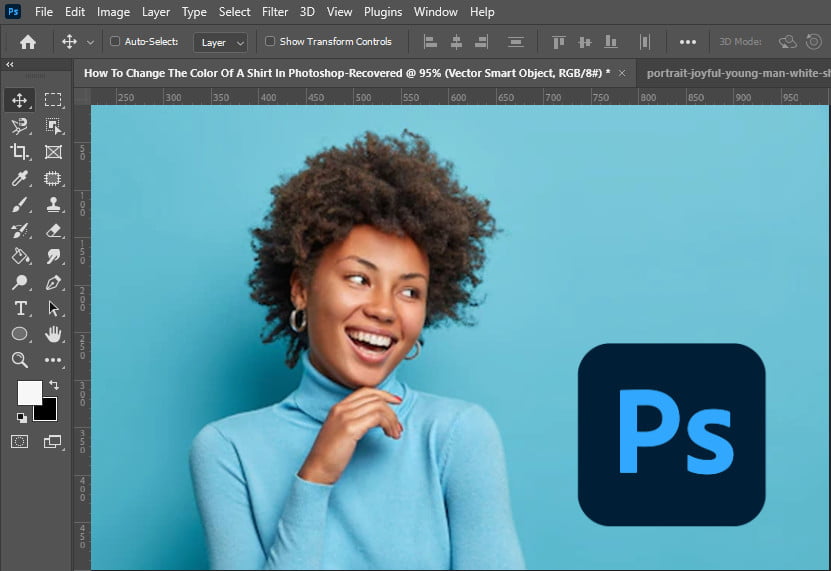Viewport: 831px width, 571px height.
Task: Select the Ellipse shape tool
Action: 20,334
